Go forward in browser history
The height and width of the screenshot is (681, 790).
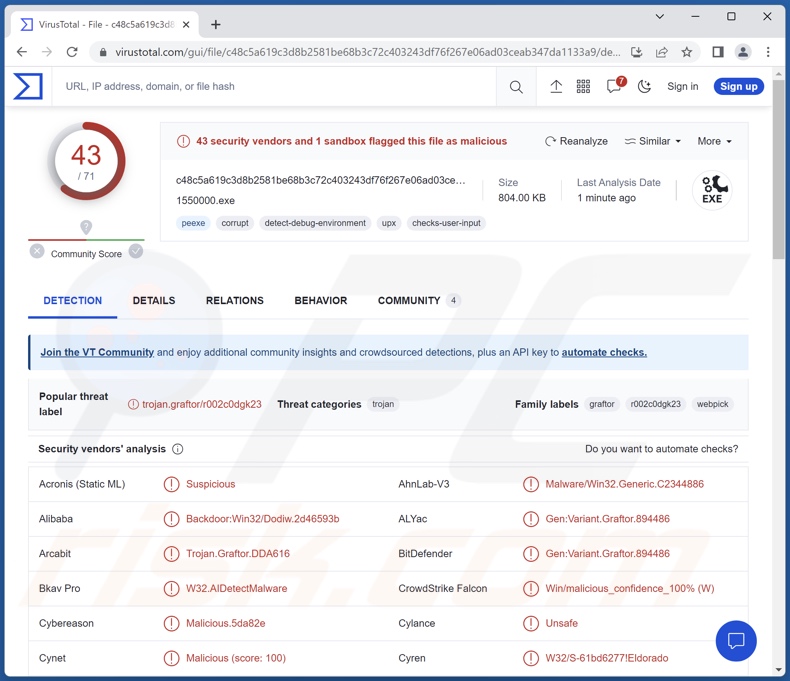coord(47,52)
